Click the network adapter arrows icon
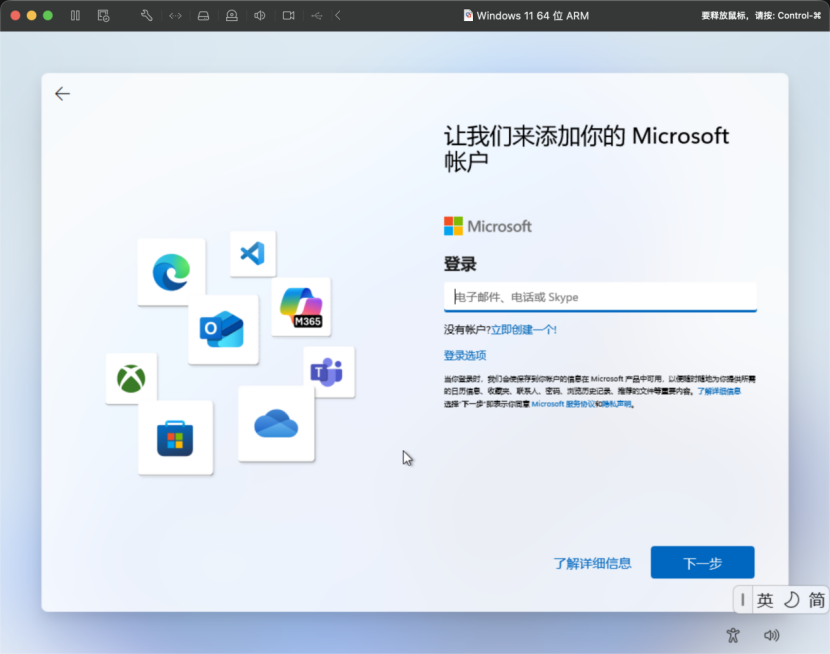The height and width of the screenshot is (654, 830). tap(175, 15)
